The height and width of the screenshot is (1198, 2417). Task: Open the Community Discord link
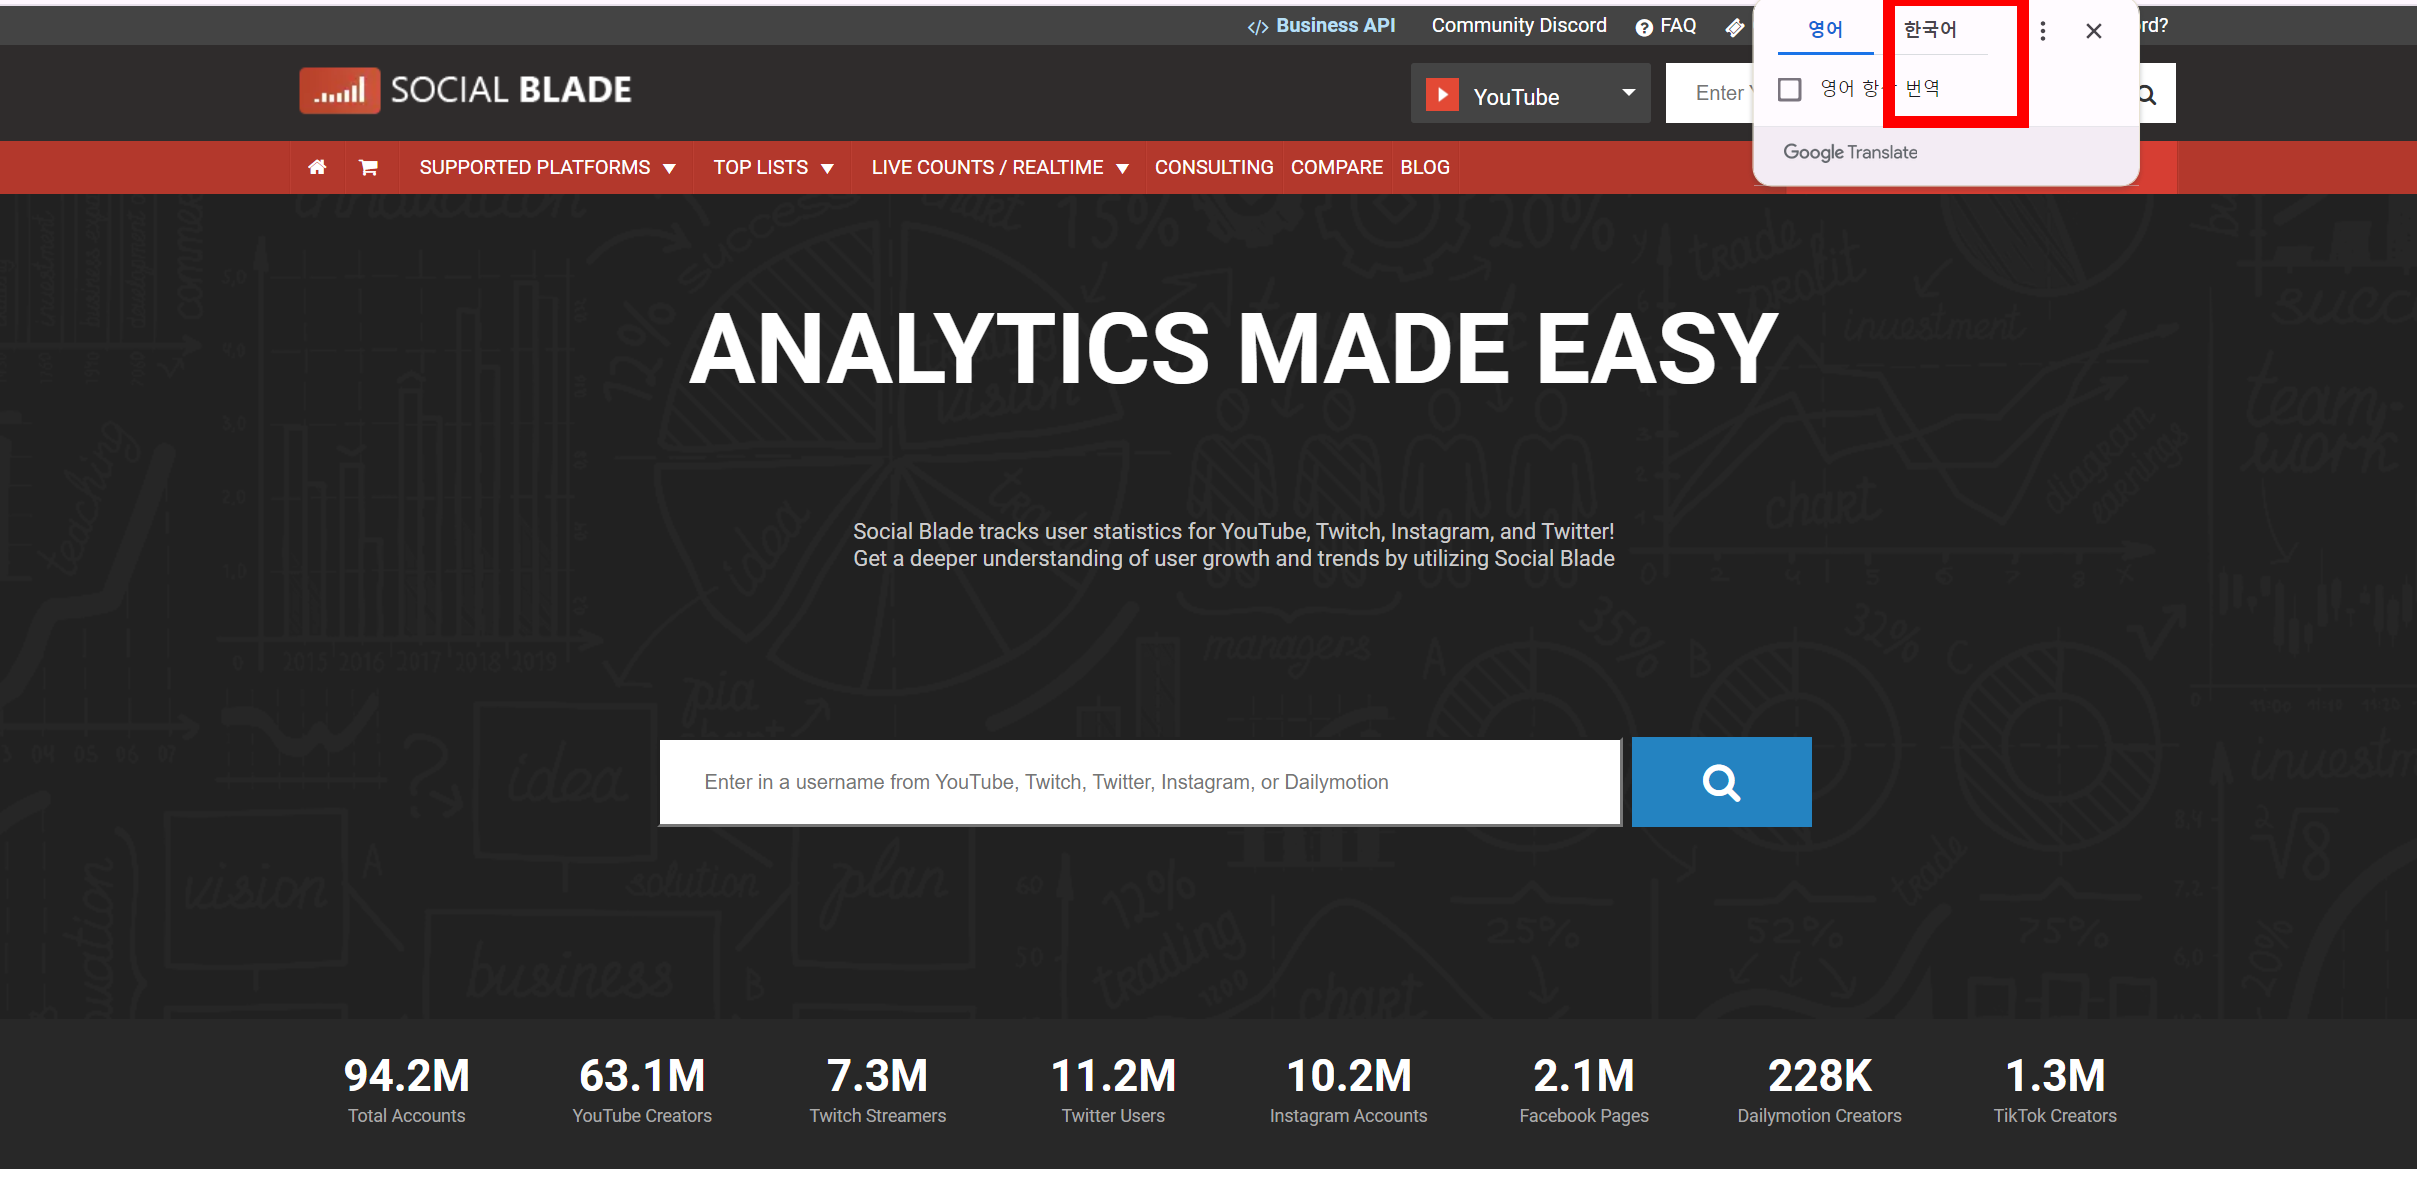[1518, 26]
